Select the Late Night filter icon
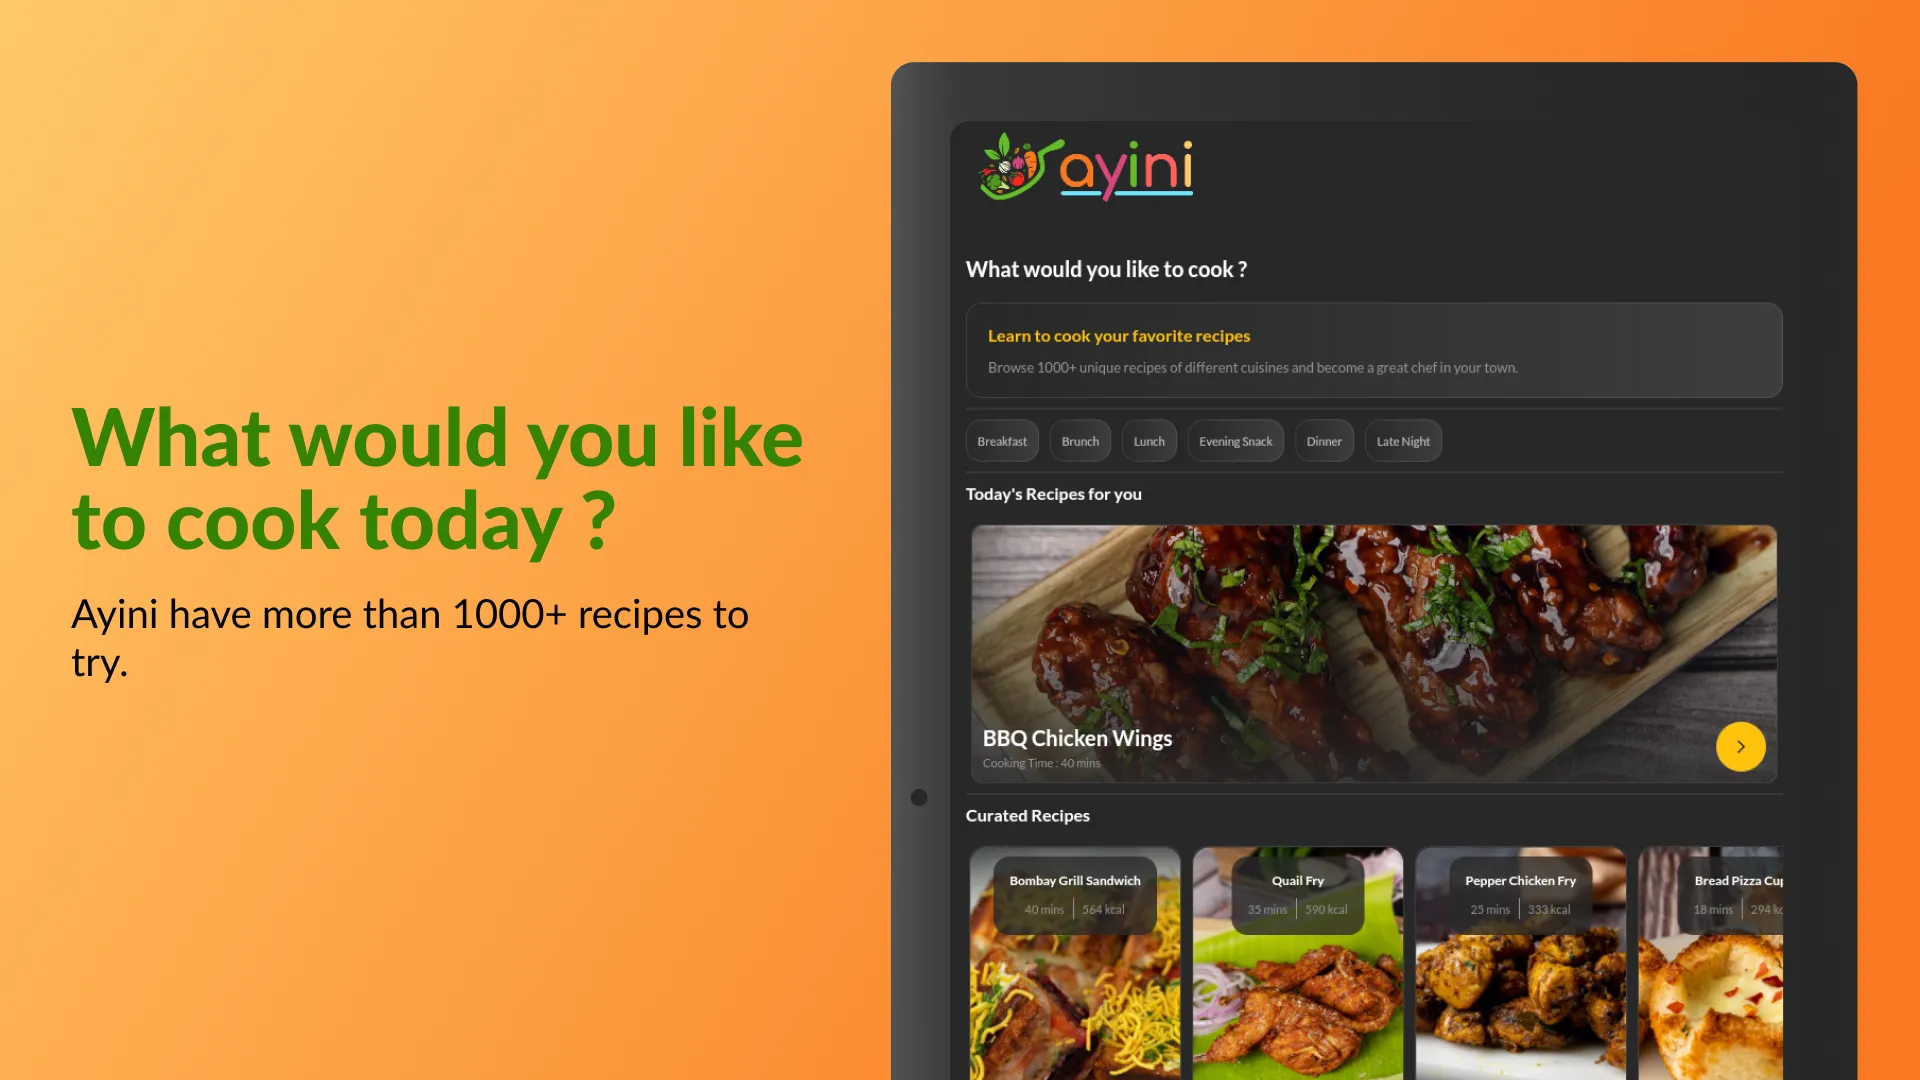The height and width of the screenshot is (1080, 1920). [x=1402, y=440]
